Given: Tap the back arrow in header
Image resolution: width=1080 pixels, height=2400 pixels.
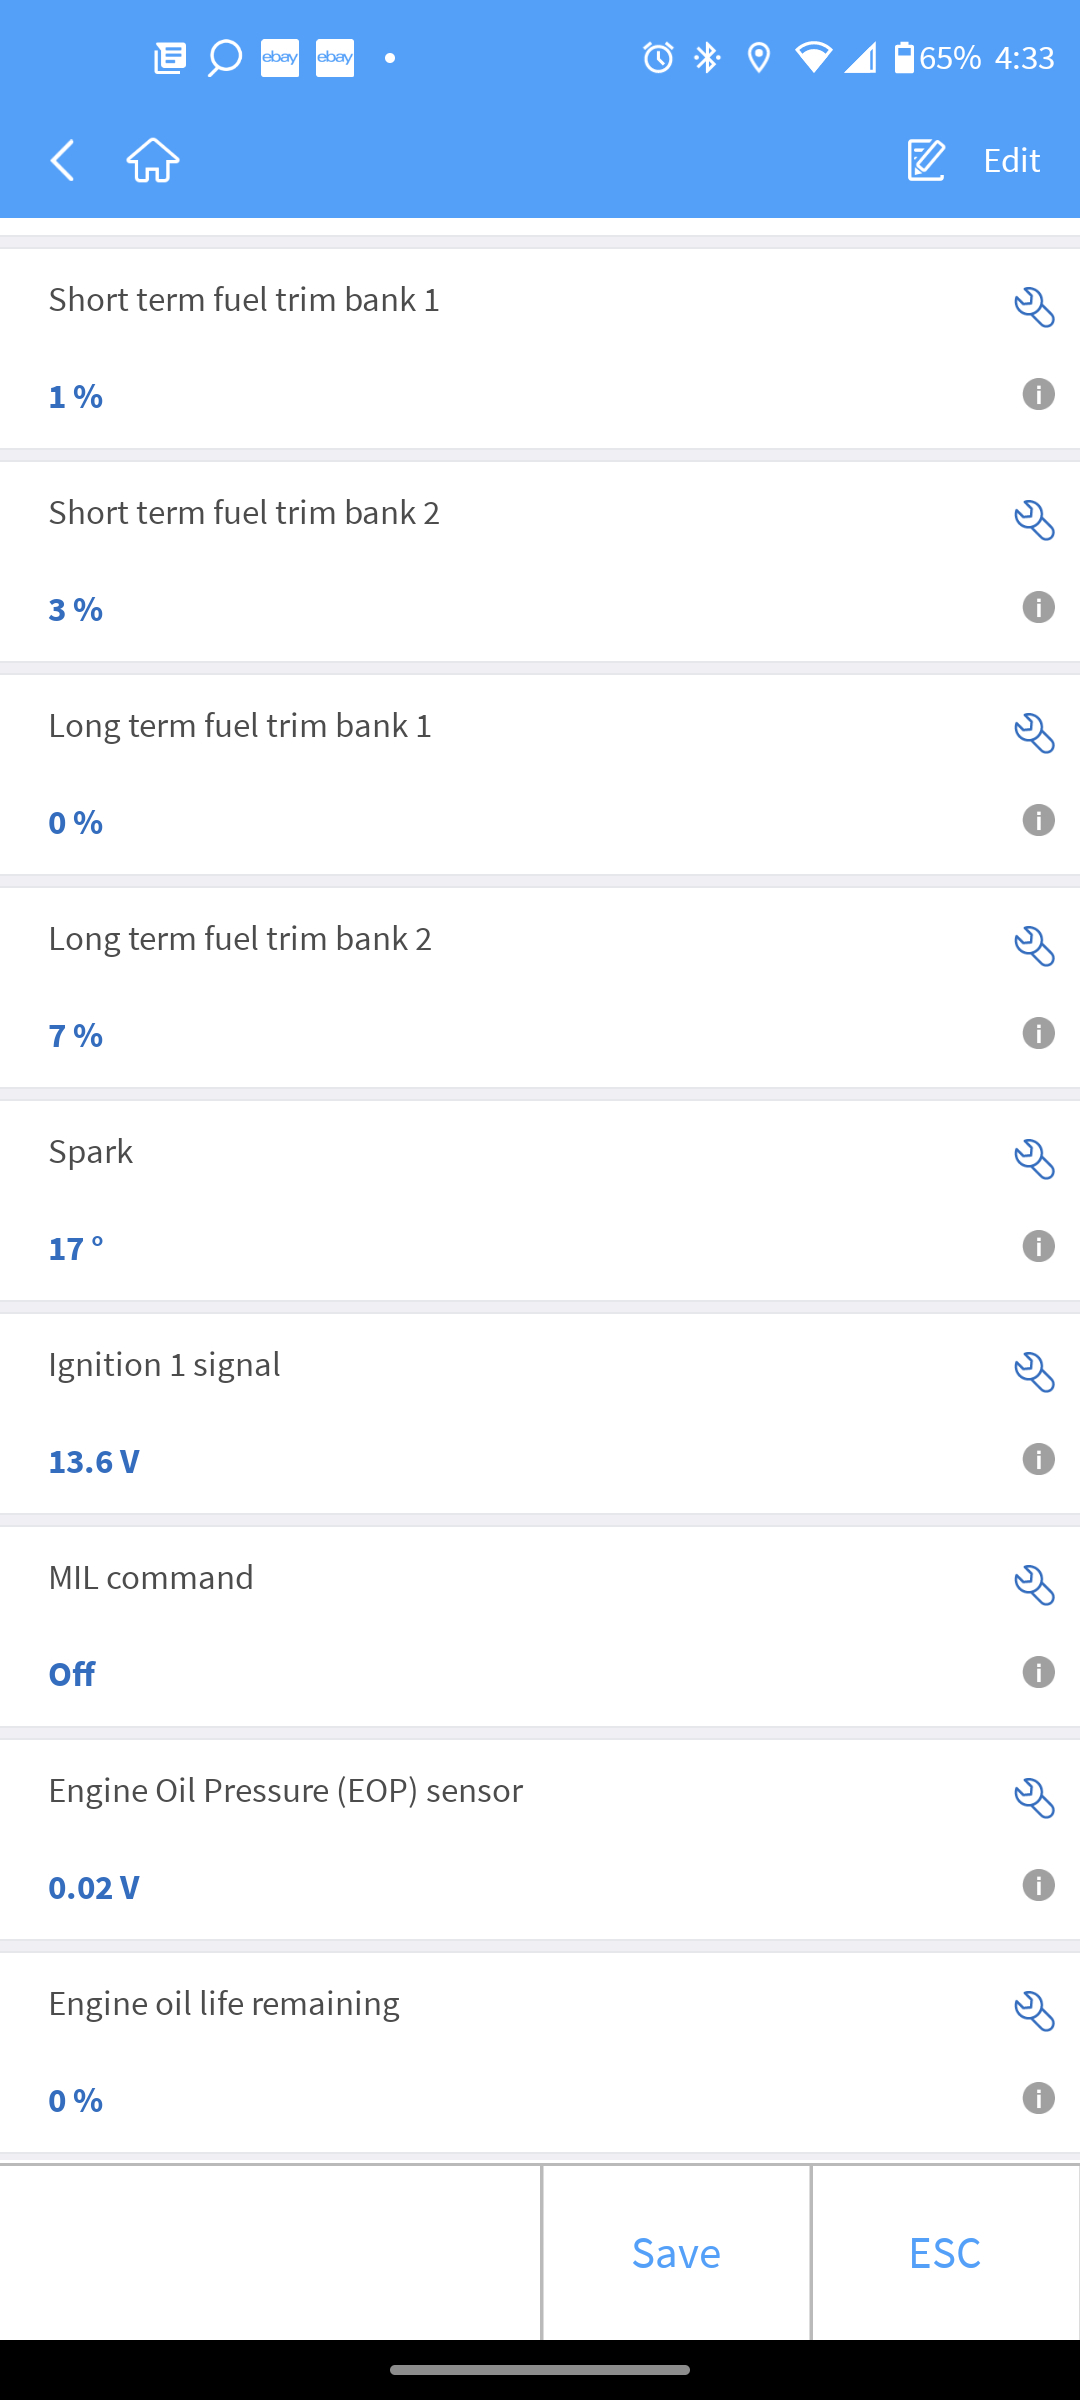Looking at the screenshot, I should 63,160.
